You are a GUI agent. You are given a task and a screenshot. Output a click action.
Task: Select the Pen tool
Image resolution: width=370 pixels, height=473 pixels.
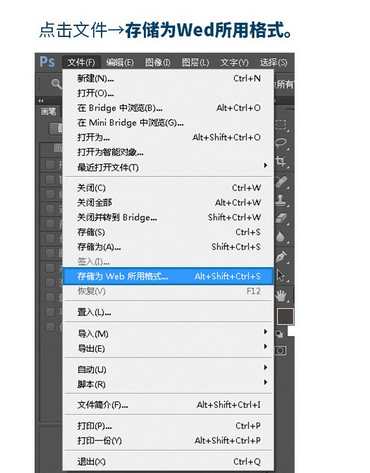point(281,257)
